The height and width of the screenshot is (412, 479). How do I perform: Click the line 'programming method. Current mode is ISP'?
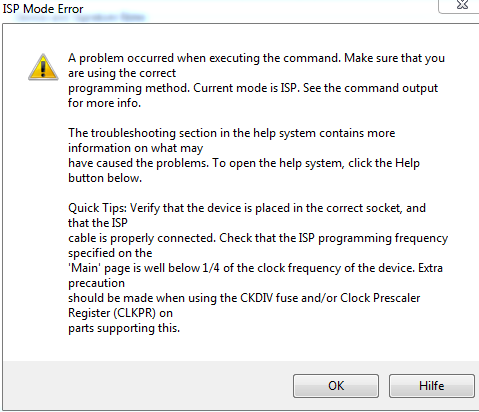[x=253, y=88]
